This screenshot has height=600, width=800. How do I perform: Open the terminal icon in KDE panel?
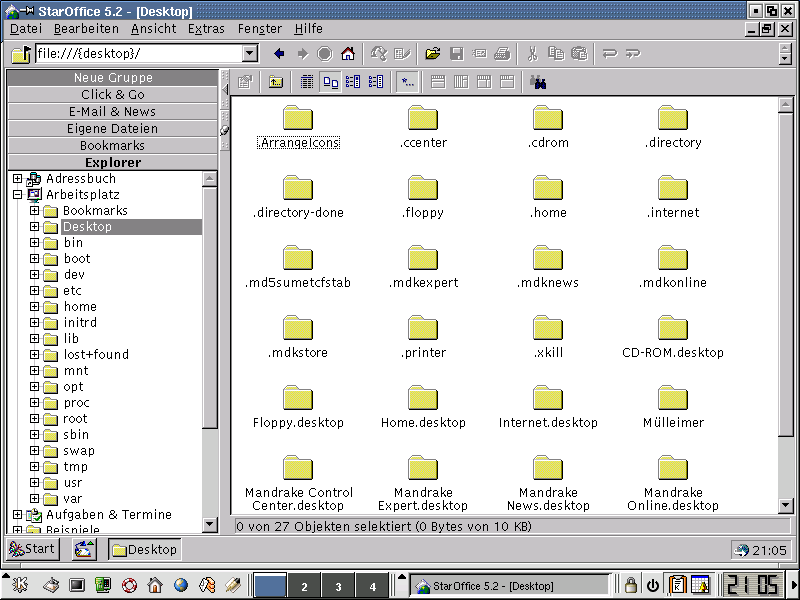pos(77,585)
